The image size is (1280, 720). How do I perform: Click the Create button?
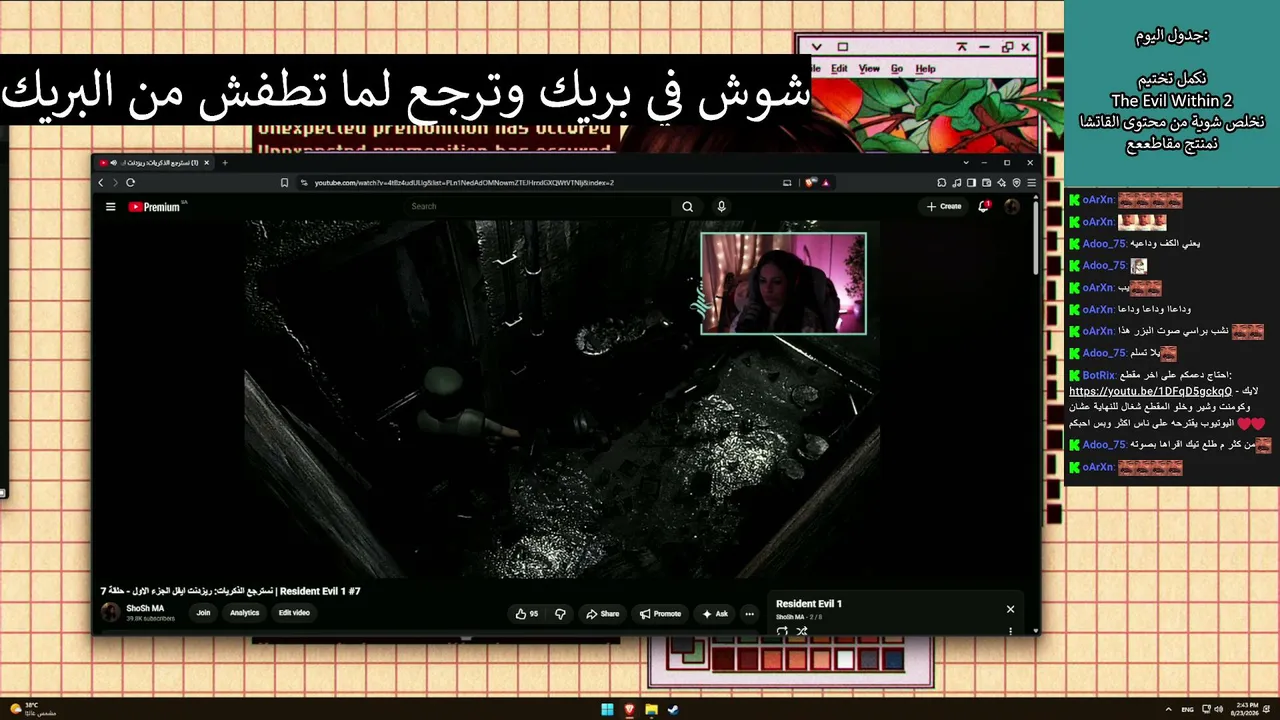click(944, 206)
